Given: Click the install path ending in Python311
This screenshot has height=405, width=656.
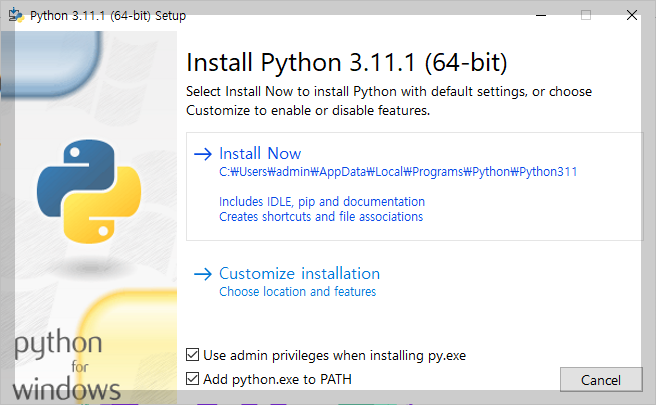Looking at the screenshot, I should [398, 172].
